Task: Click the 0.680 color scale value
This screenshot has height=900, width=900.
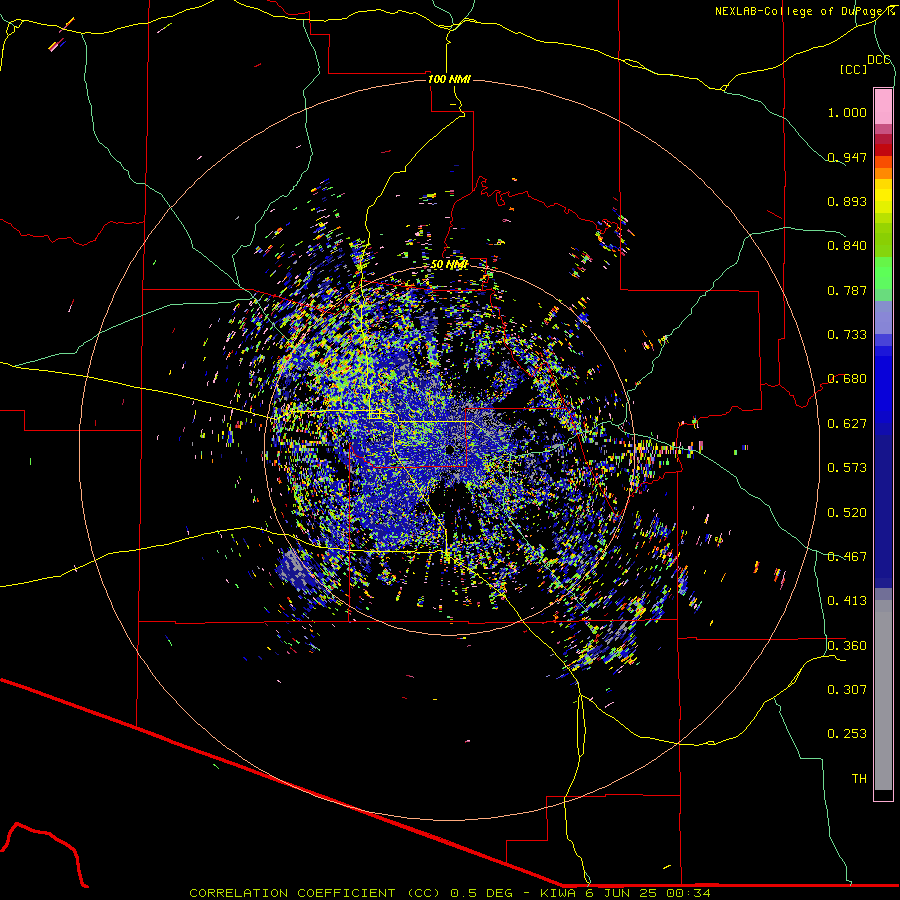Action: coord(847,379)
